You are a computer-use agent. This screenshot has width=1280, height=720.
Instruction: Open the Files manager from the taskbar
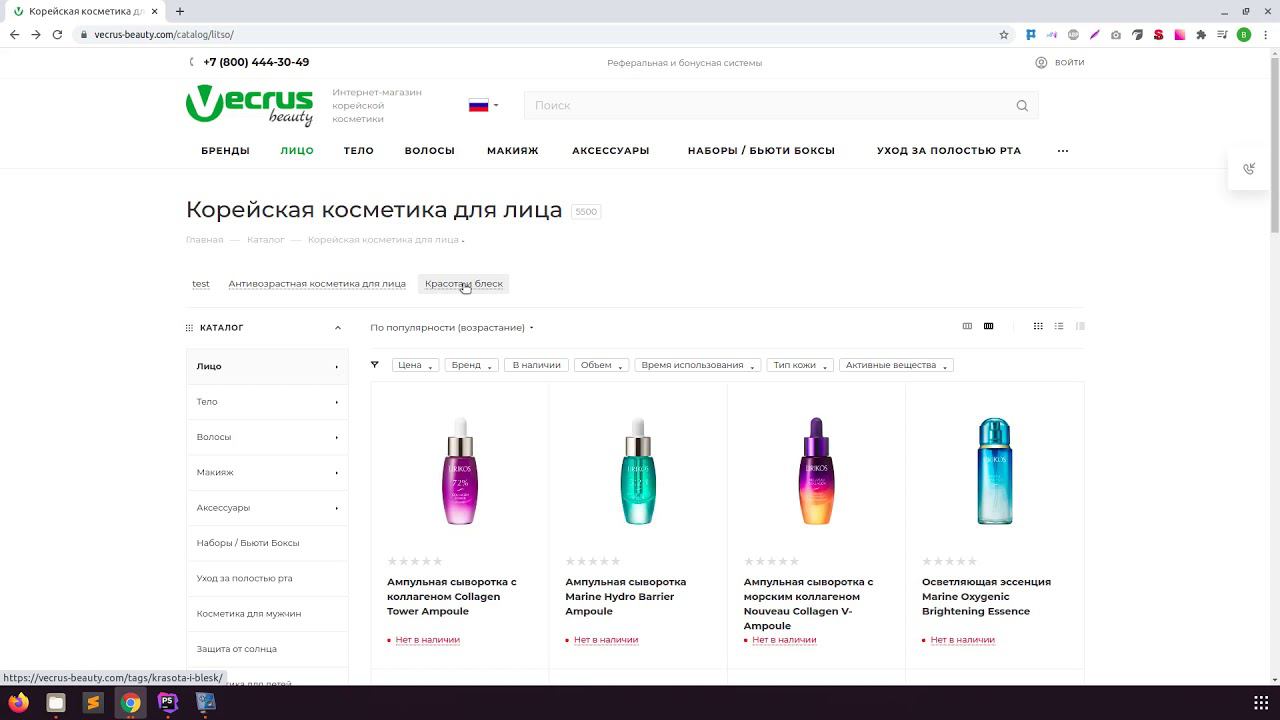[x=56, y=703]
